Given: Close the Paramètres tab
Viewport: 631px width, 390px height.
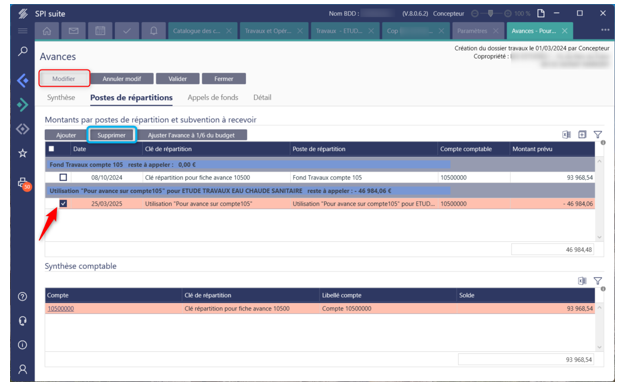Looking at the screenshot, I should click(496, 31).
